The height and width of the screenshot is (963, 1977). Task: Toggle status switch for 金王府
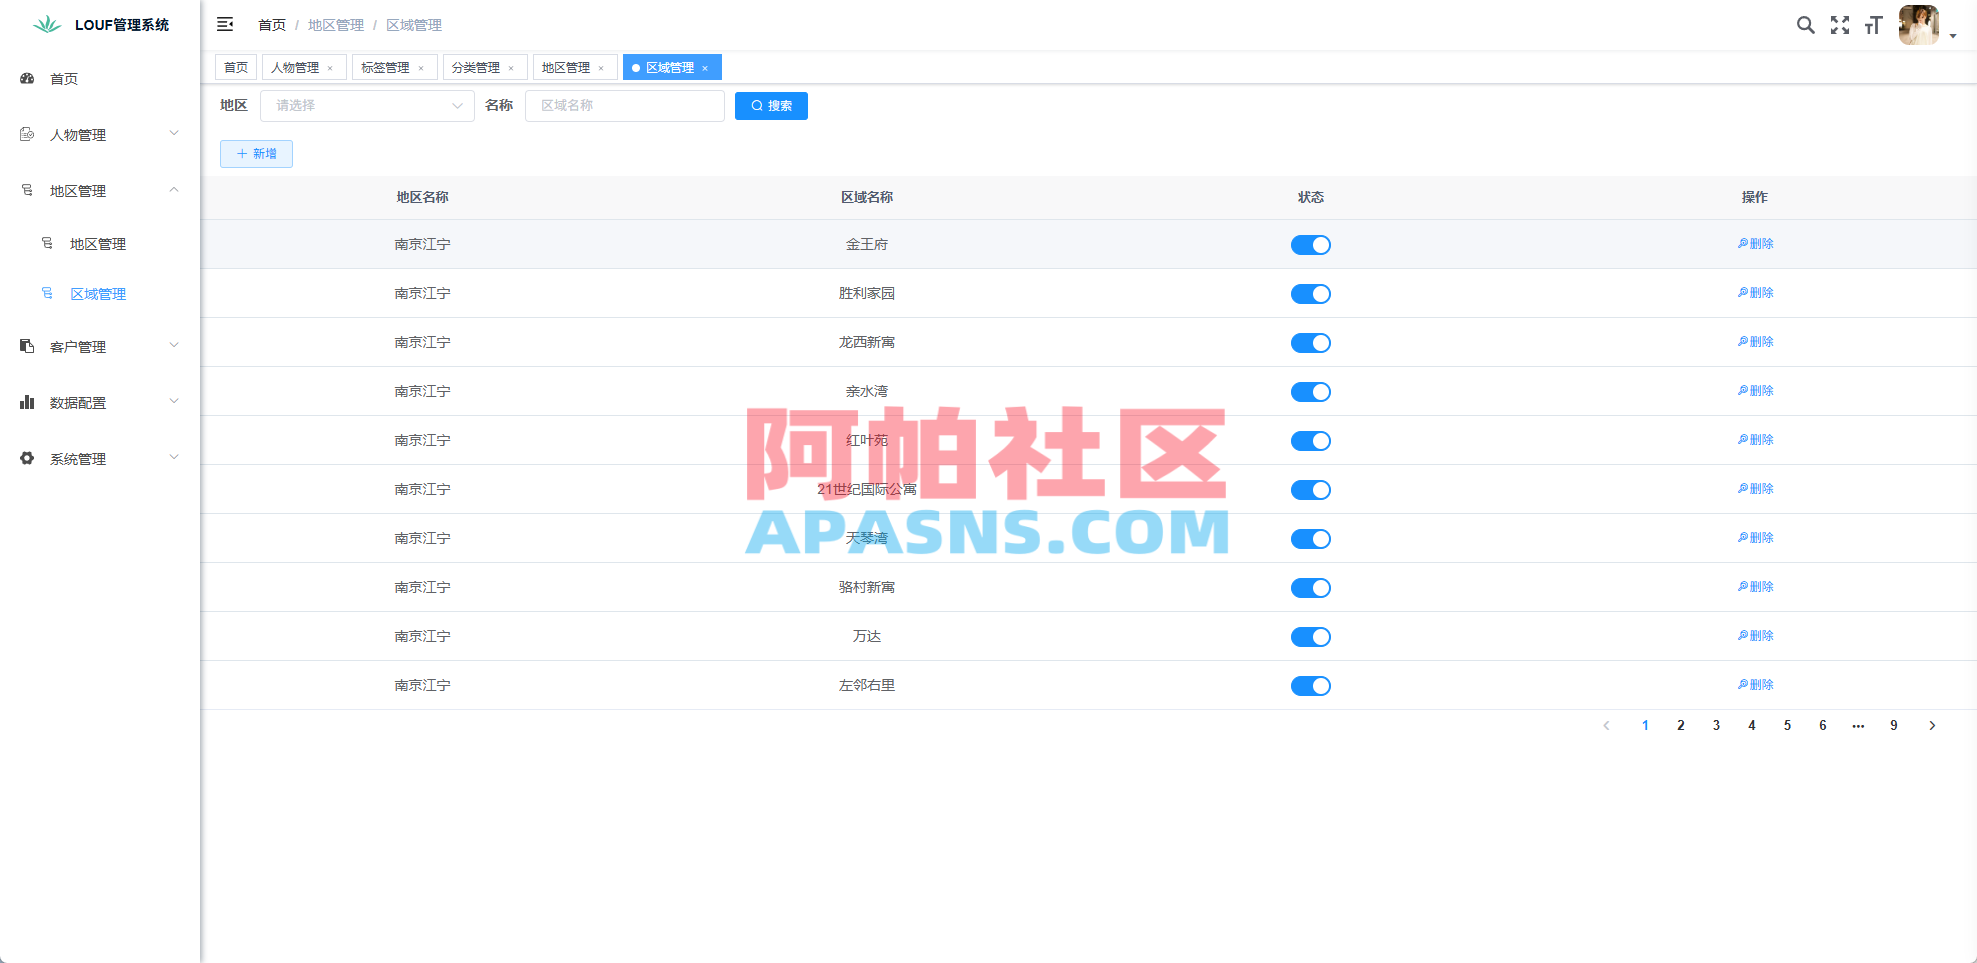coord(1311,245)
